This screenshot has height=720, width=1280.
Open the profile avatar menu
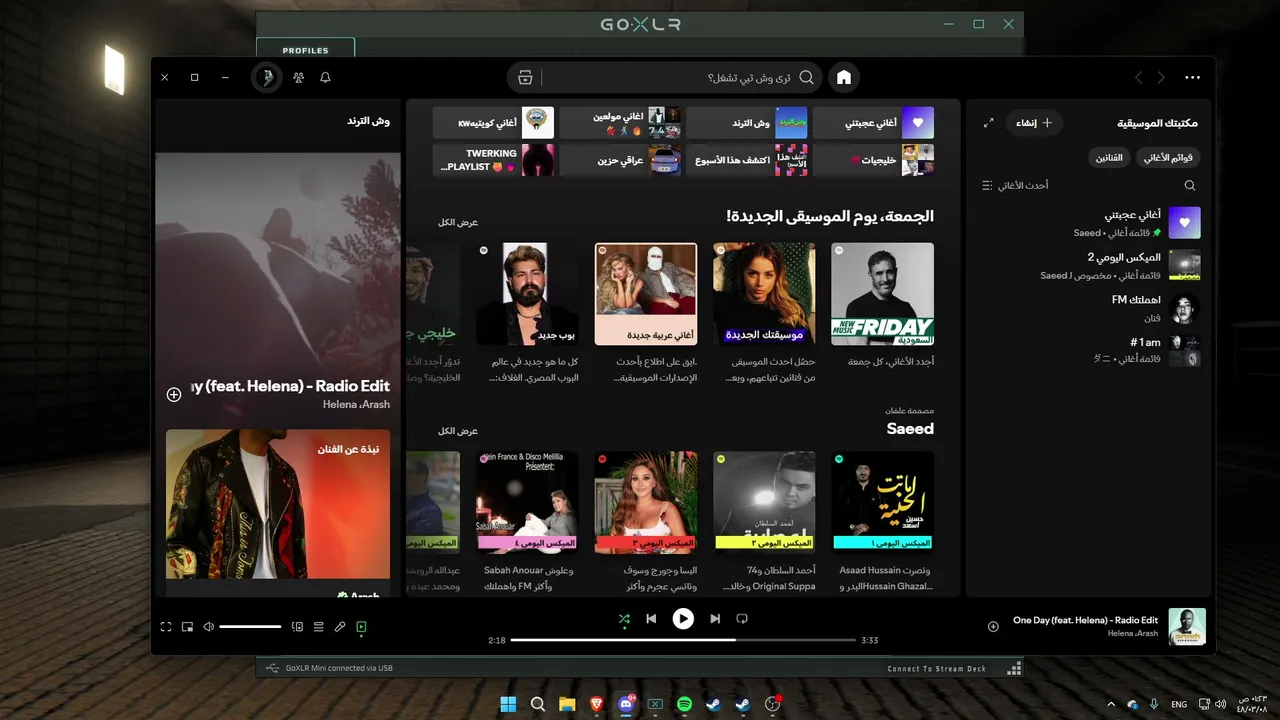coord(266,77)
